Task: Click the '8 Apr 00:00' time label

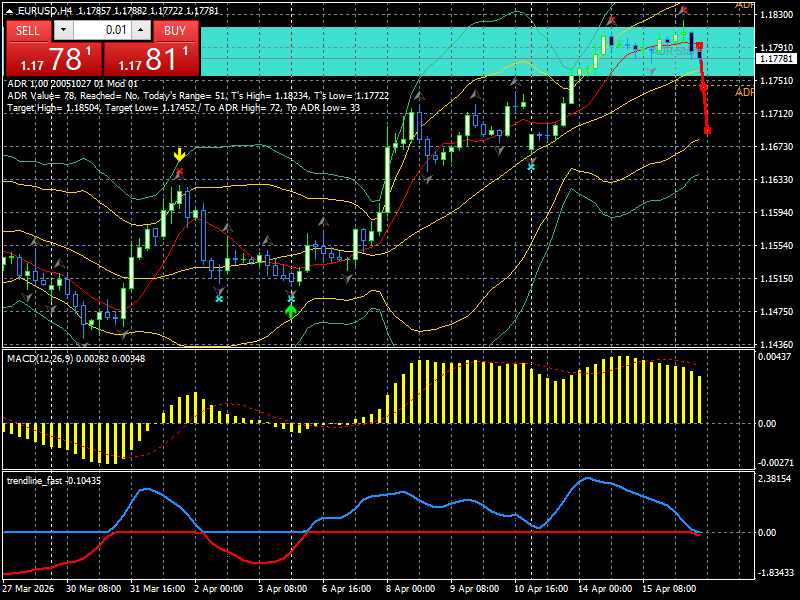Action: point(410,589)
